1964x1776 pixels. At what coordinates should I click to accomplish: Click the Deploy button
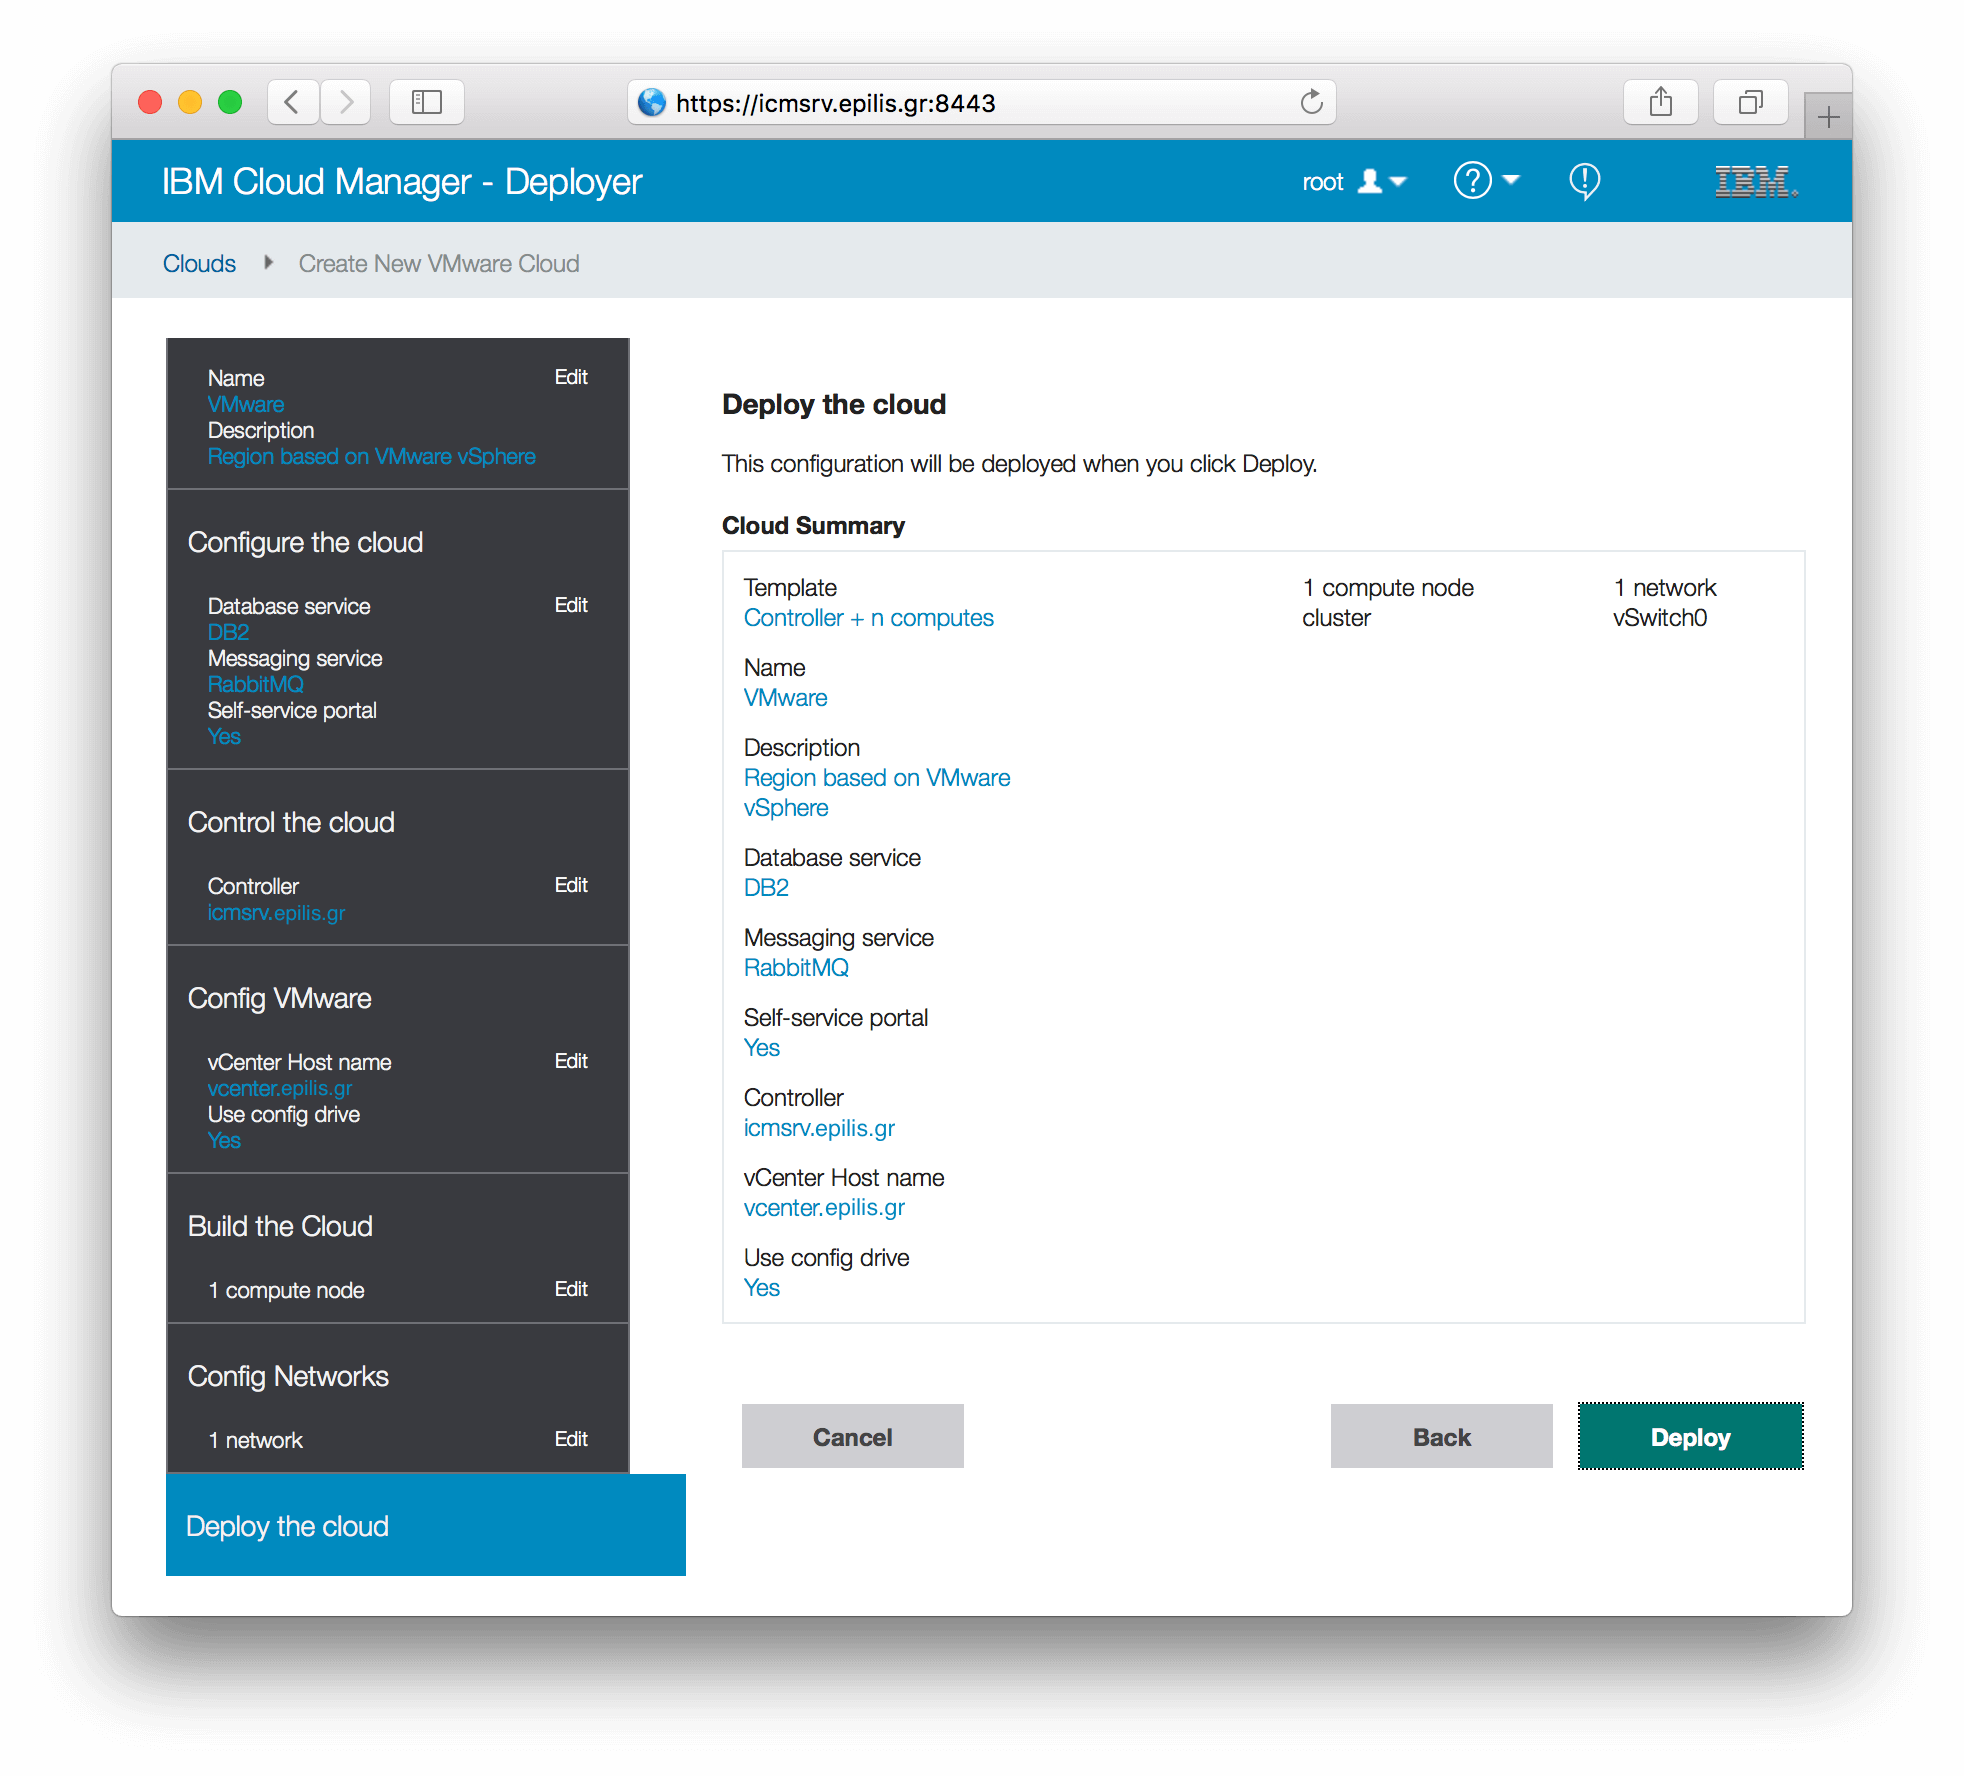(x=1690, y=1437)
